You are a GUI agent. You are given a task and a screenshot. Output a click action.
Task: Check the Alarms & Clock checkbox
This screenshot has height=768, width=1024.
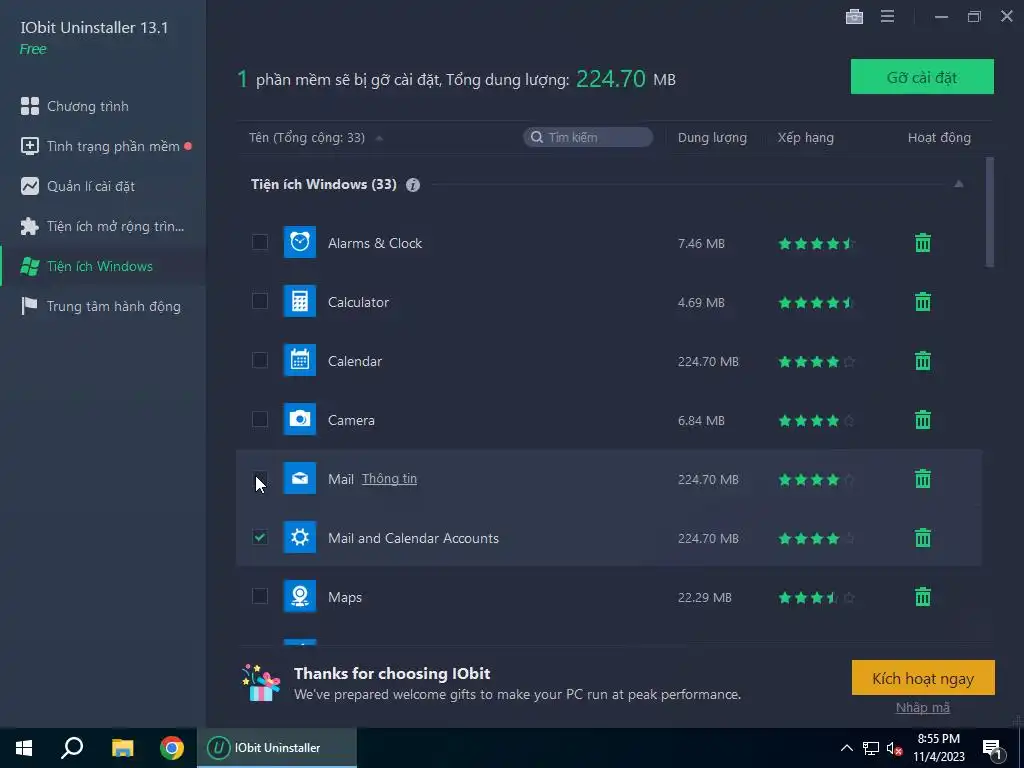point(260,242)
